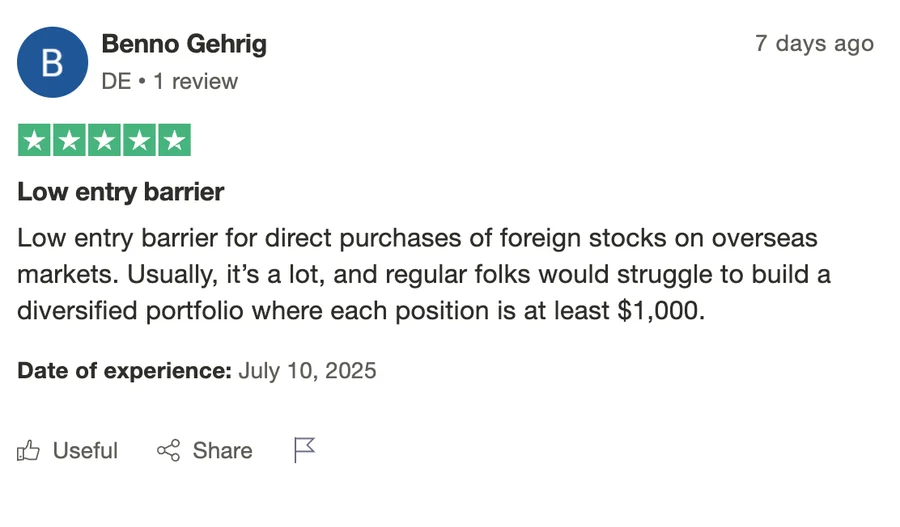Click the "$1,000" amount in the review
Screen dimensions: 900x527
(x=657, y=310)
